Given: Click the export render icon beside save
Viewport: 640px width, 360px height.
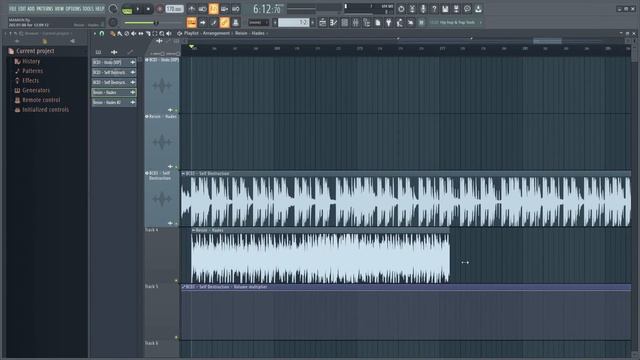Looking at the screenshot, I should [x=456, y=9].
